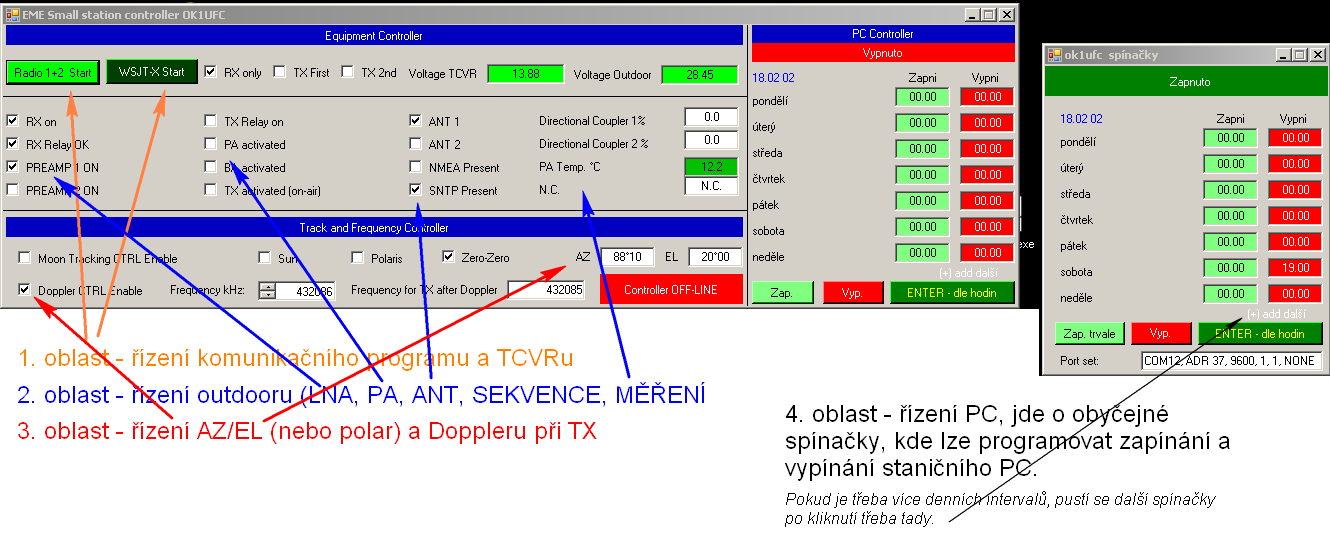Toggle the RX only checkbox

click(x=210, y=72)
